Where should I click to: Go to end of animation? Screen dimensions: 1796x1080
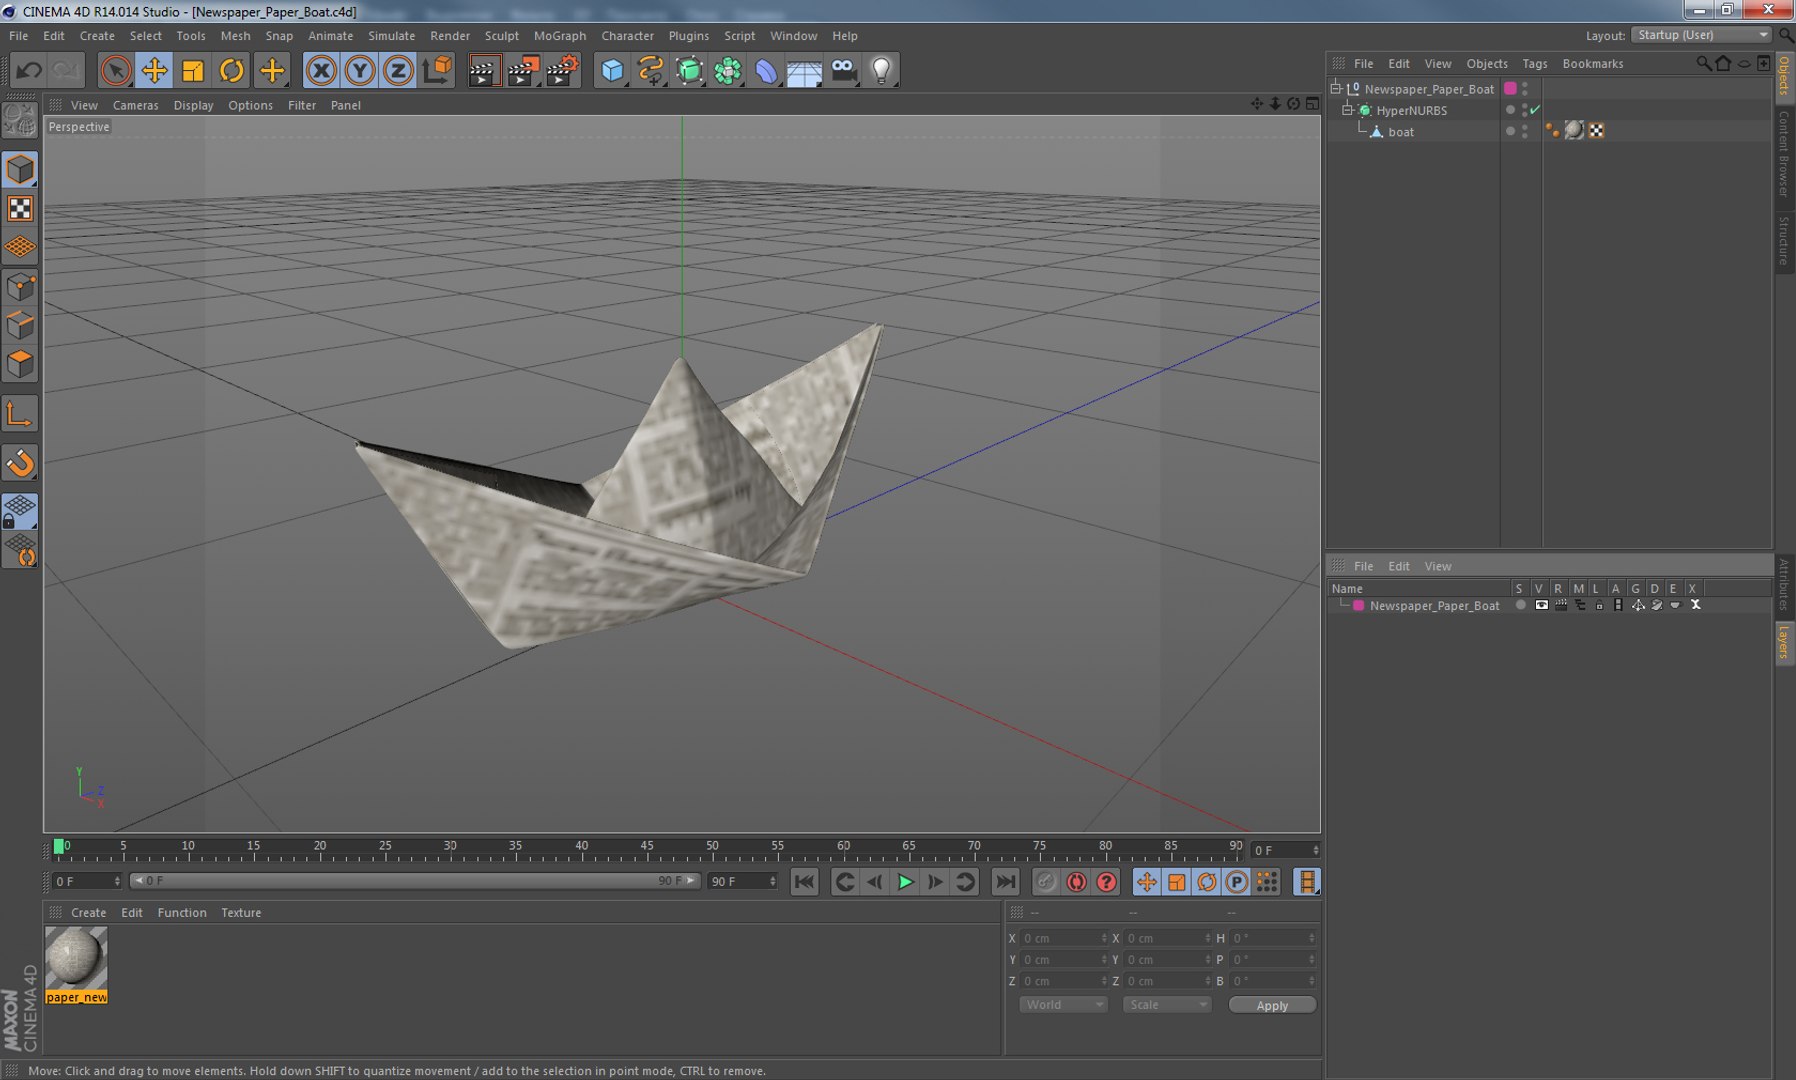(1005, 882)
